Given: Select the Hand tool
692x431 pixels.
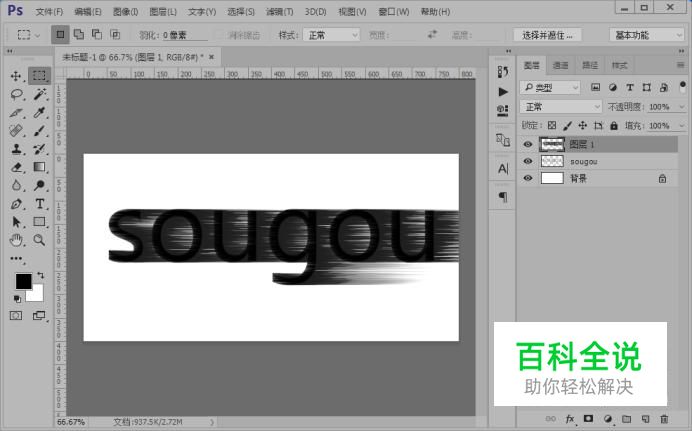Looking at the screenshot, I should tap(16, 240).
